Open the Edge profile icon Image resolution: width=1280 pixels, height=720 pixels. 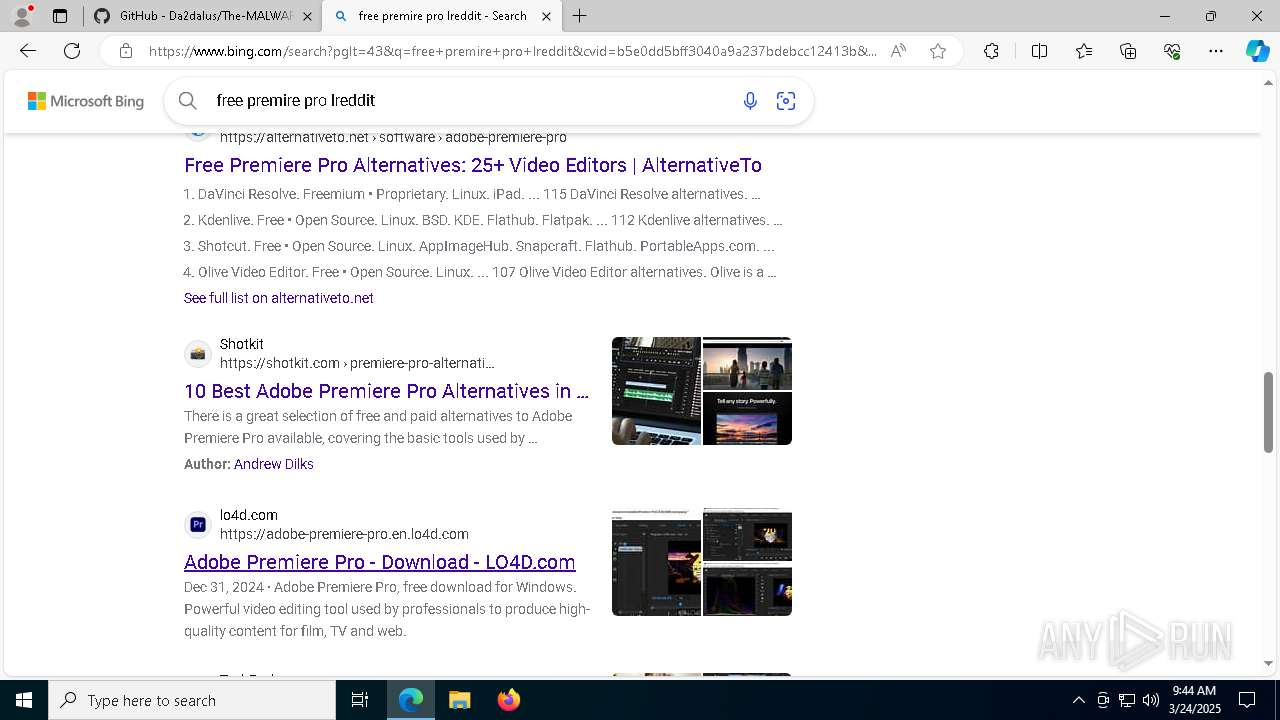[x=22, y=16]
